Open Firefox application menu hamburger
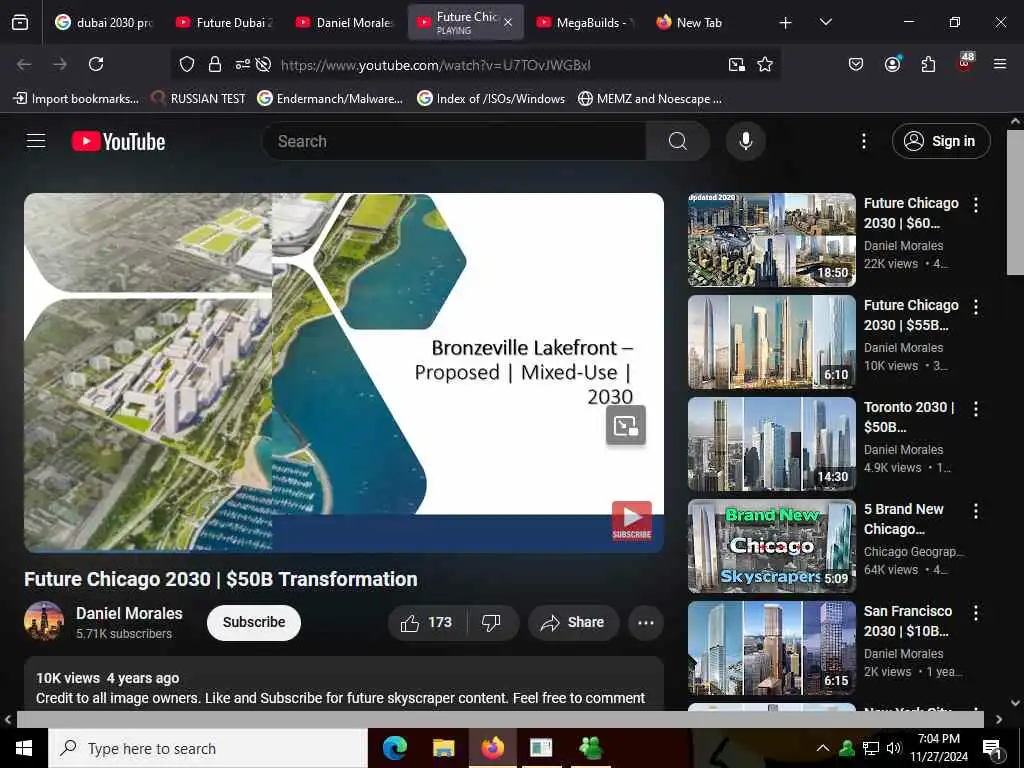Screen dimensions: 1024x768 point(1000,64)
